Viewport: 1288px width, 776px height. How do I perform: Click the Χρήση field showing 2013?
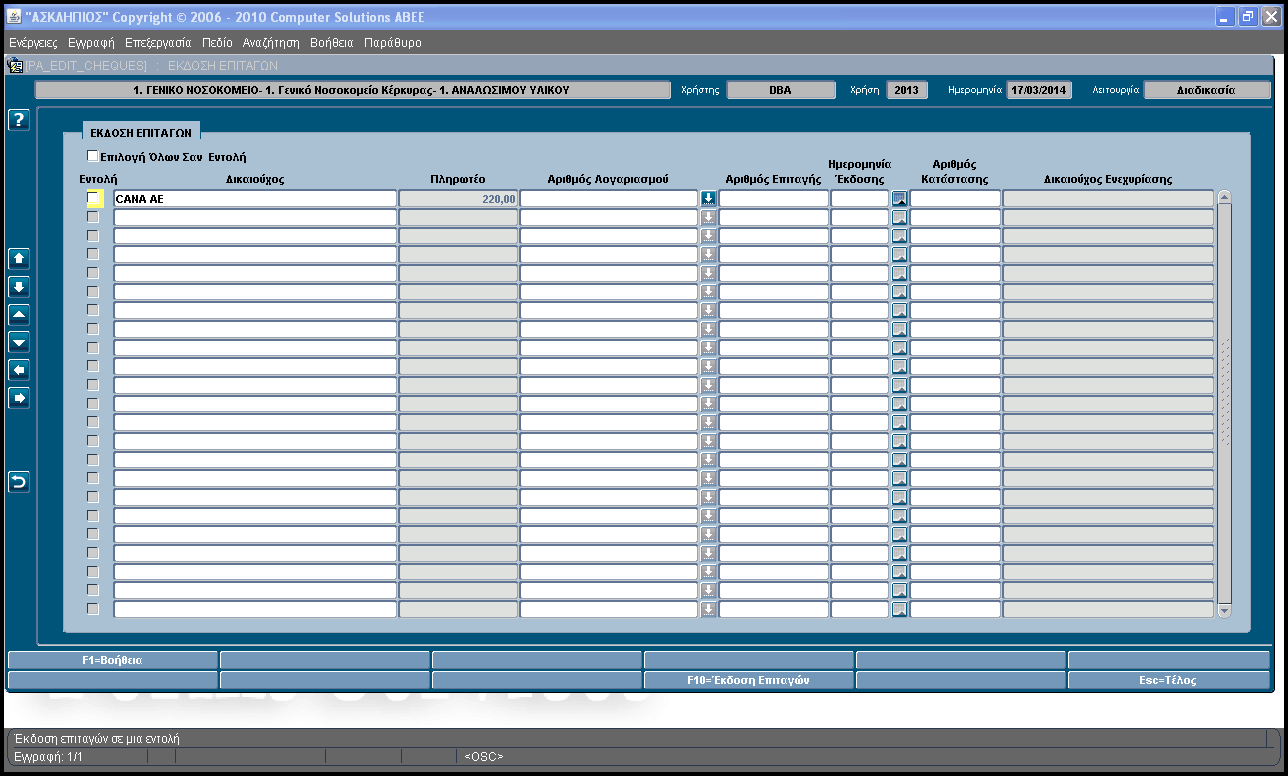906,90
